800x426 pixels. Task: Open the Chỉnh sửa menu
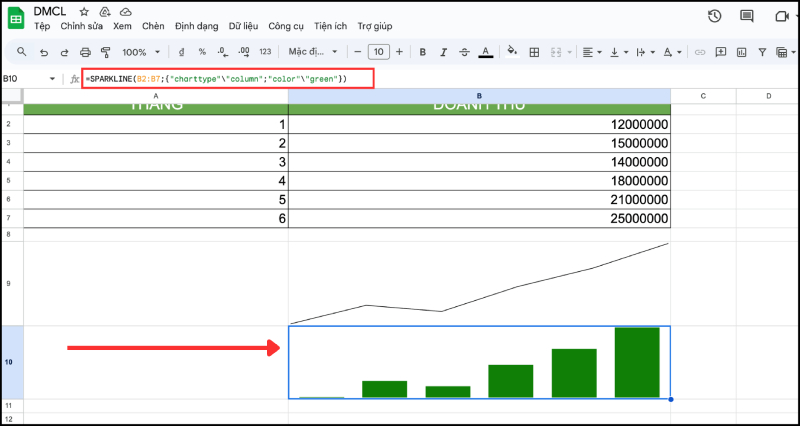[x=82, y=26]
